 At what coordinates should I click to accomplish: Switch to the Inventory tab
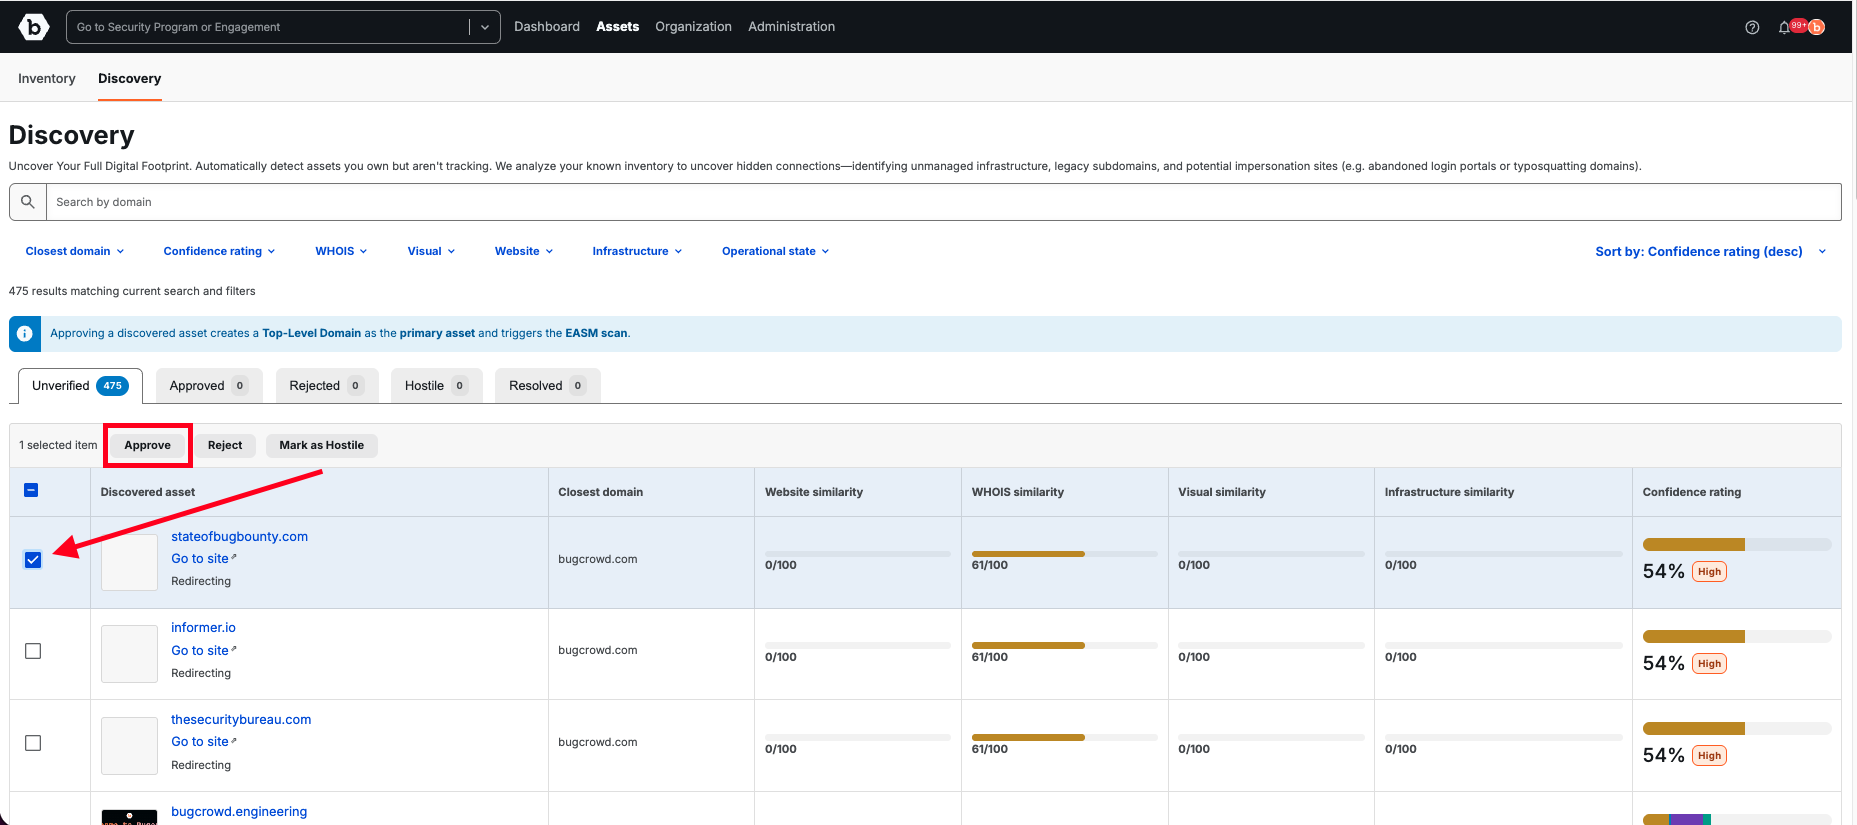pos(47,78)
